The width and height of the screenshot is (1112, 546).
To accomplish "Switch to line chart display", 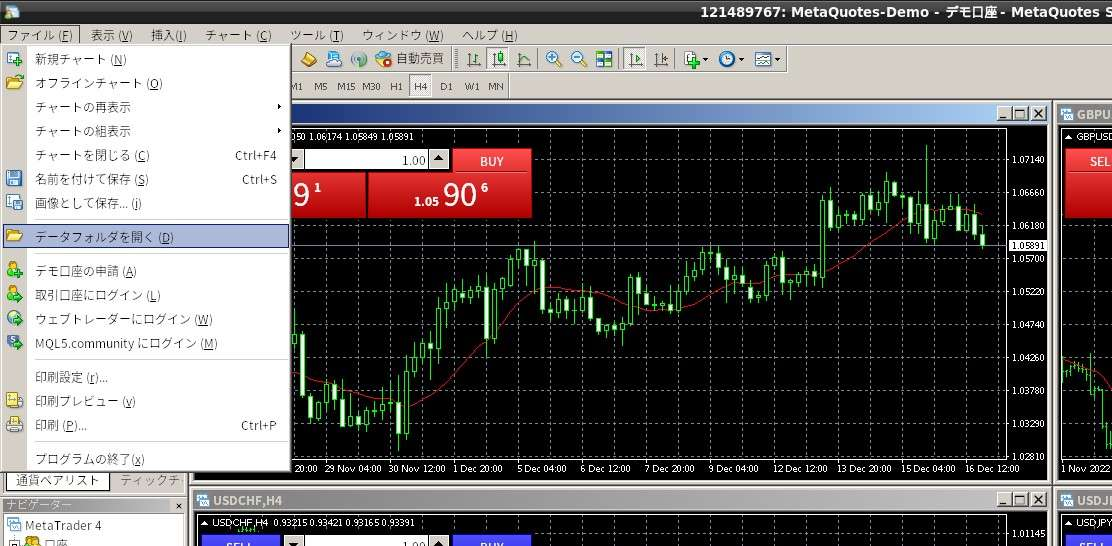I will (524, 60).
